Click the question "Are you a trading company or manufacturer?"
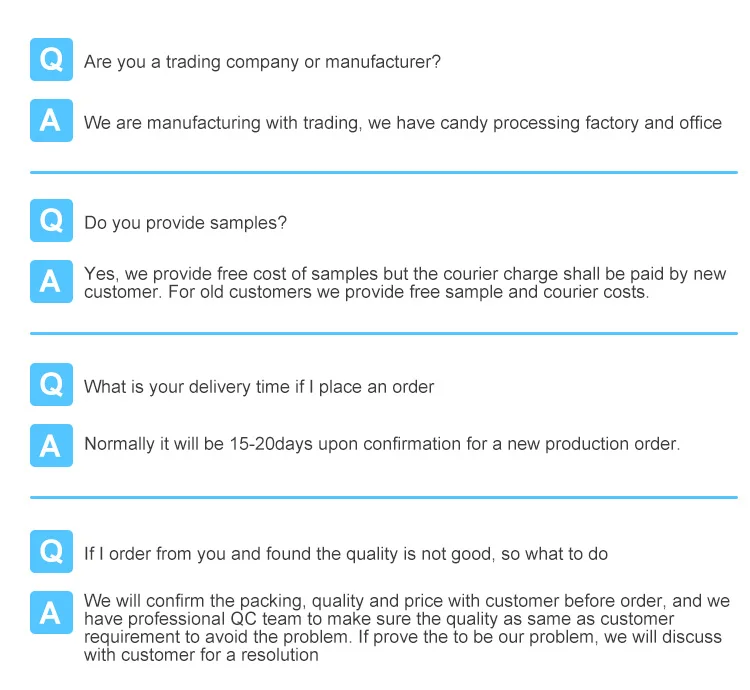 [262, 62]
